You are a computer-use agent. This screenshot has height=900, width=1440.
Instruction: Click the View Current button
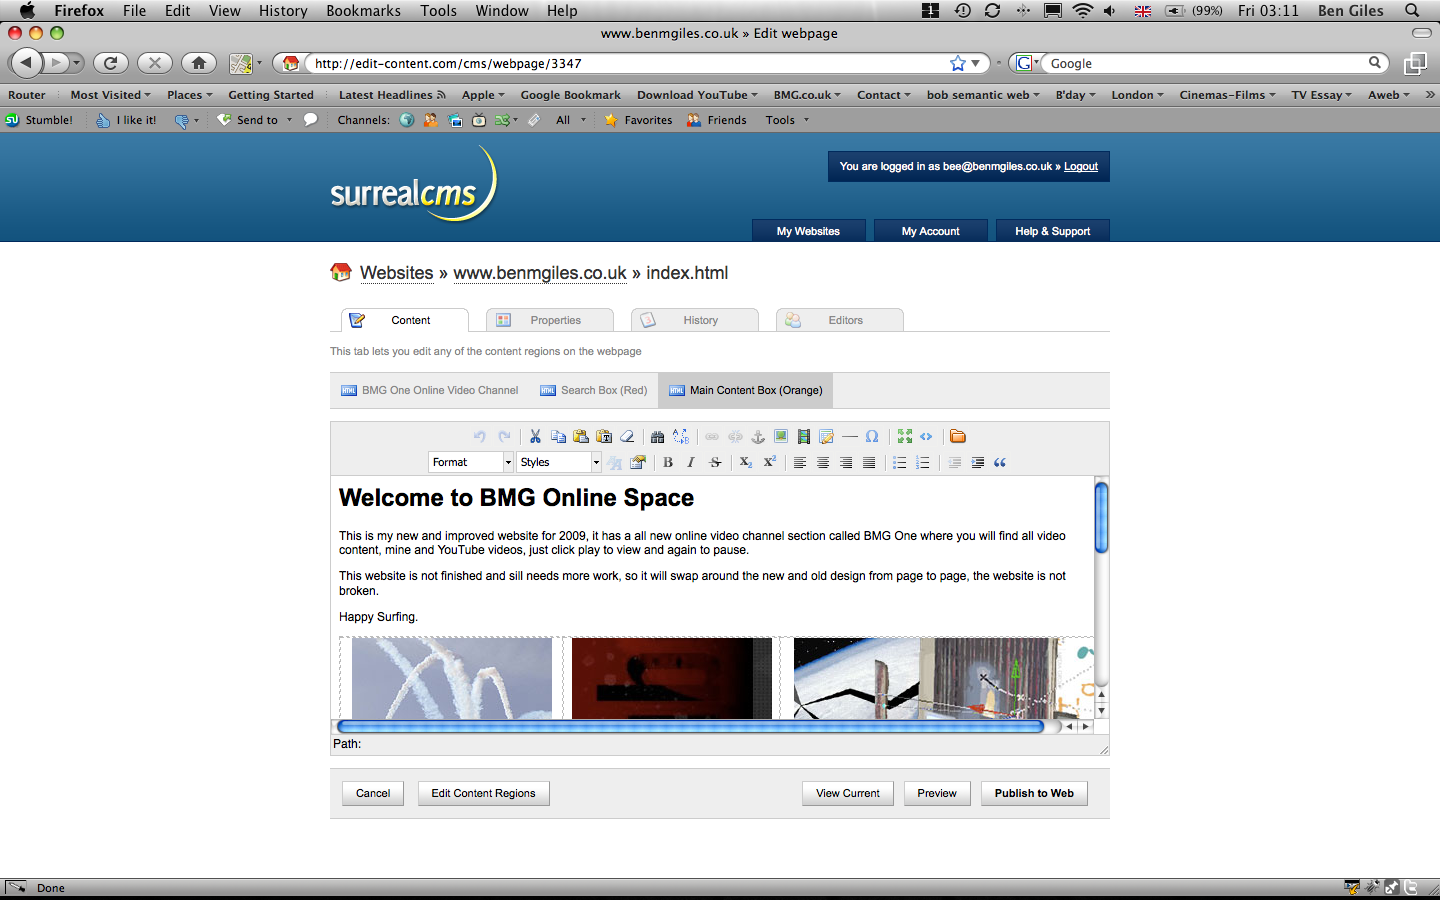(x=848, y=793)
